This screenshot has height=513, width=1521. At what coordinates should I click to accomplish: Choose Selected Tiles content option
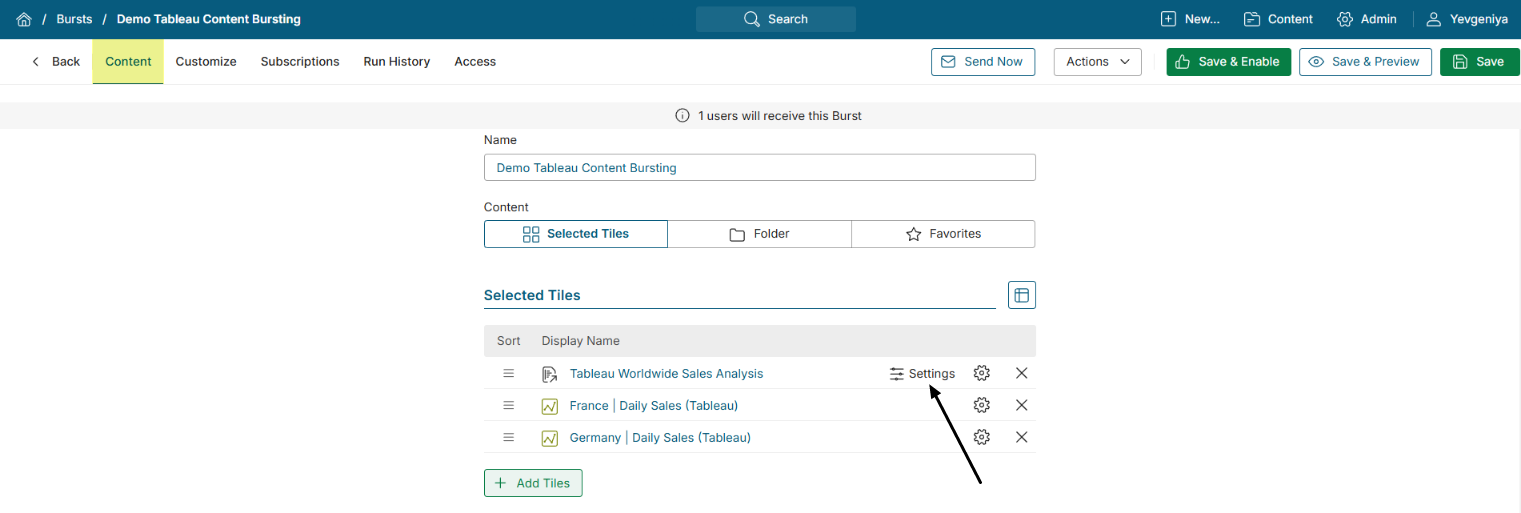pyautogui.click(x=576, y=234)
